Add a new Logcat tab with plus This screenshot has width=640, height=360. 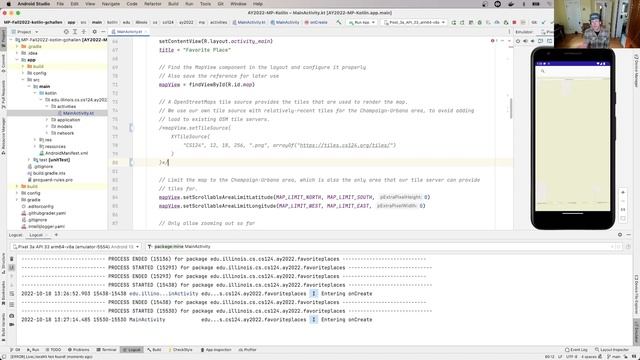[56, 235]
